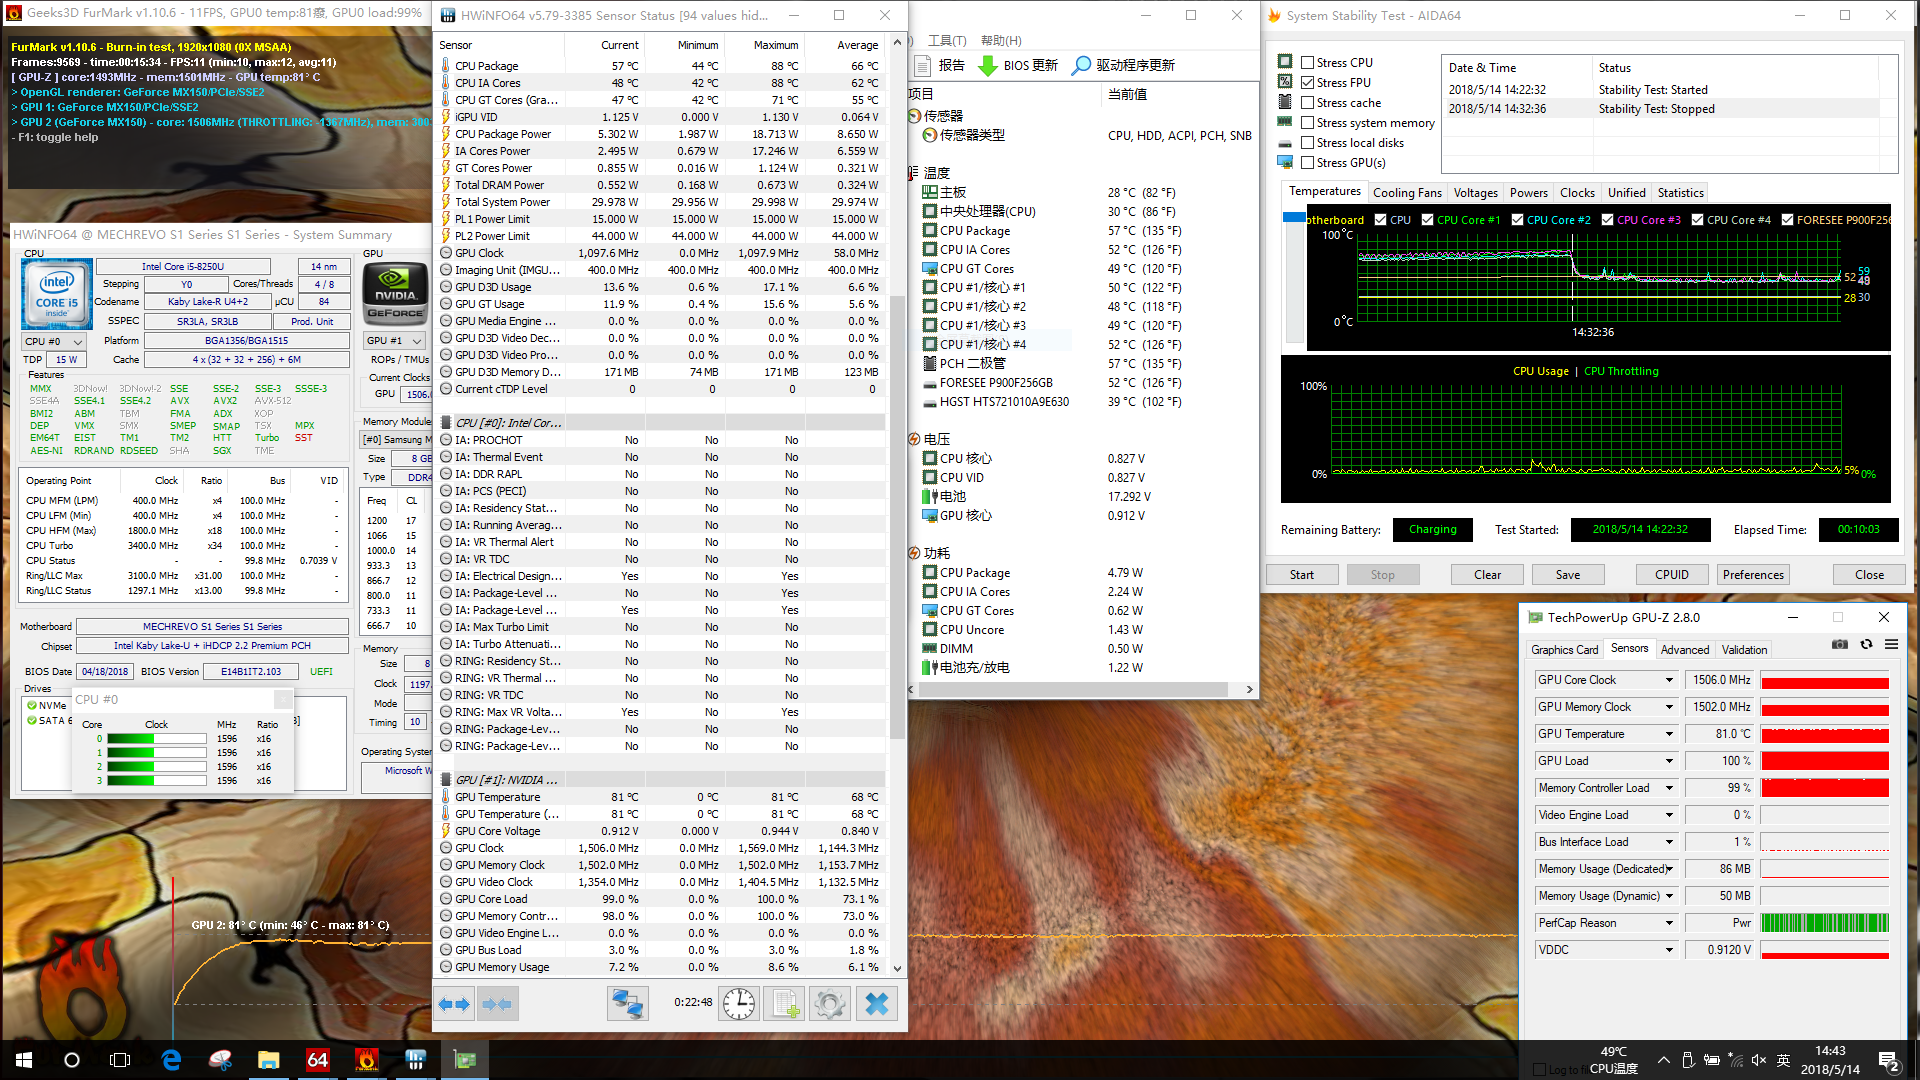Switch to GPU-Z Graphics Card tab

(x=1564, y=650)
